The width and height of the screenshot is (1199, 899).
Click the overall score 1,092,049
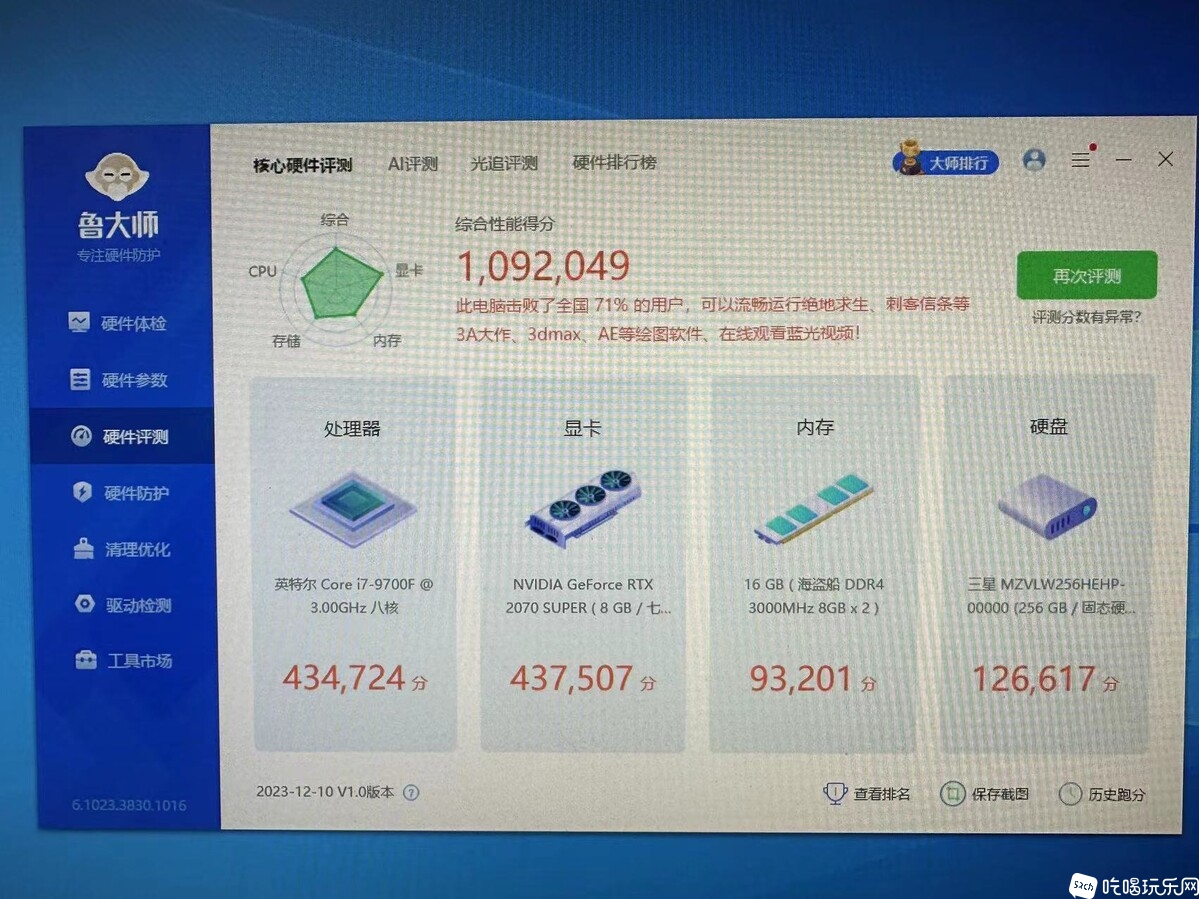click(x=544, y=266)
